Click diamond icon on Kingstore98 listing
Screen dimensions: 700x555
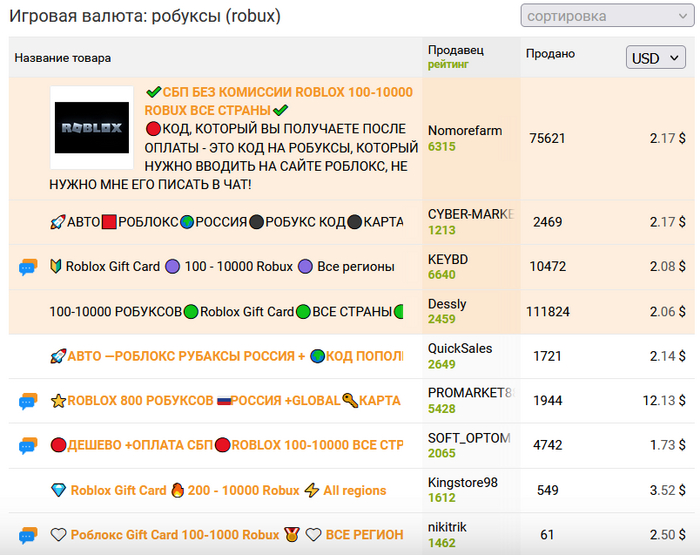coord(58,490)
